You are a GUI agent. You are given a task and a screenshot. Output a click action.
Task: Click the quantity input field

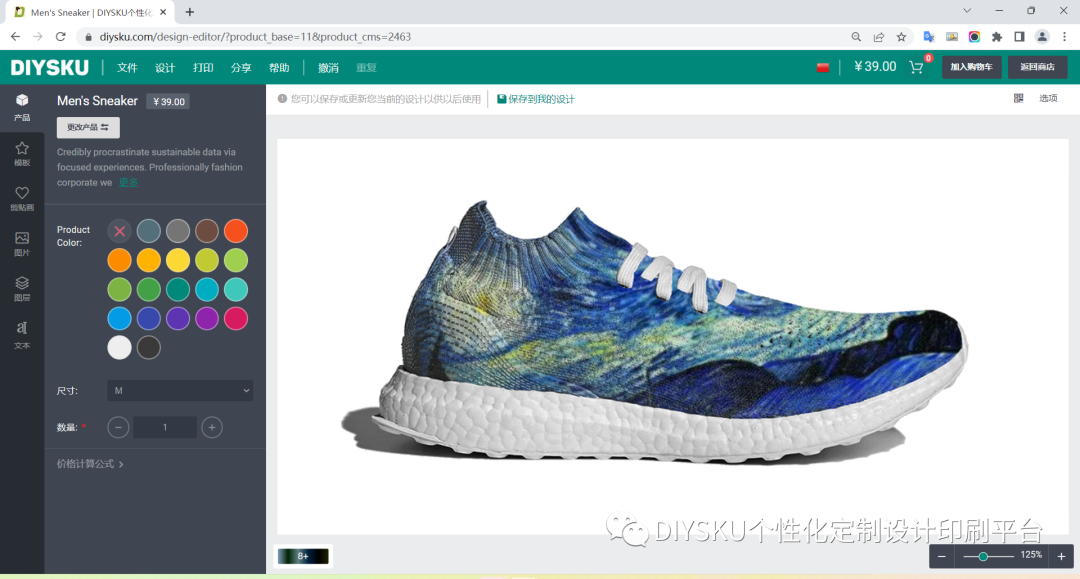point(165,428)
